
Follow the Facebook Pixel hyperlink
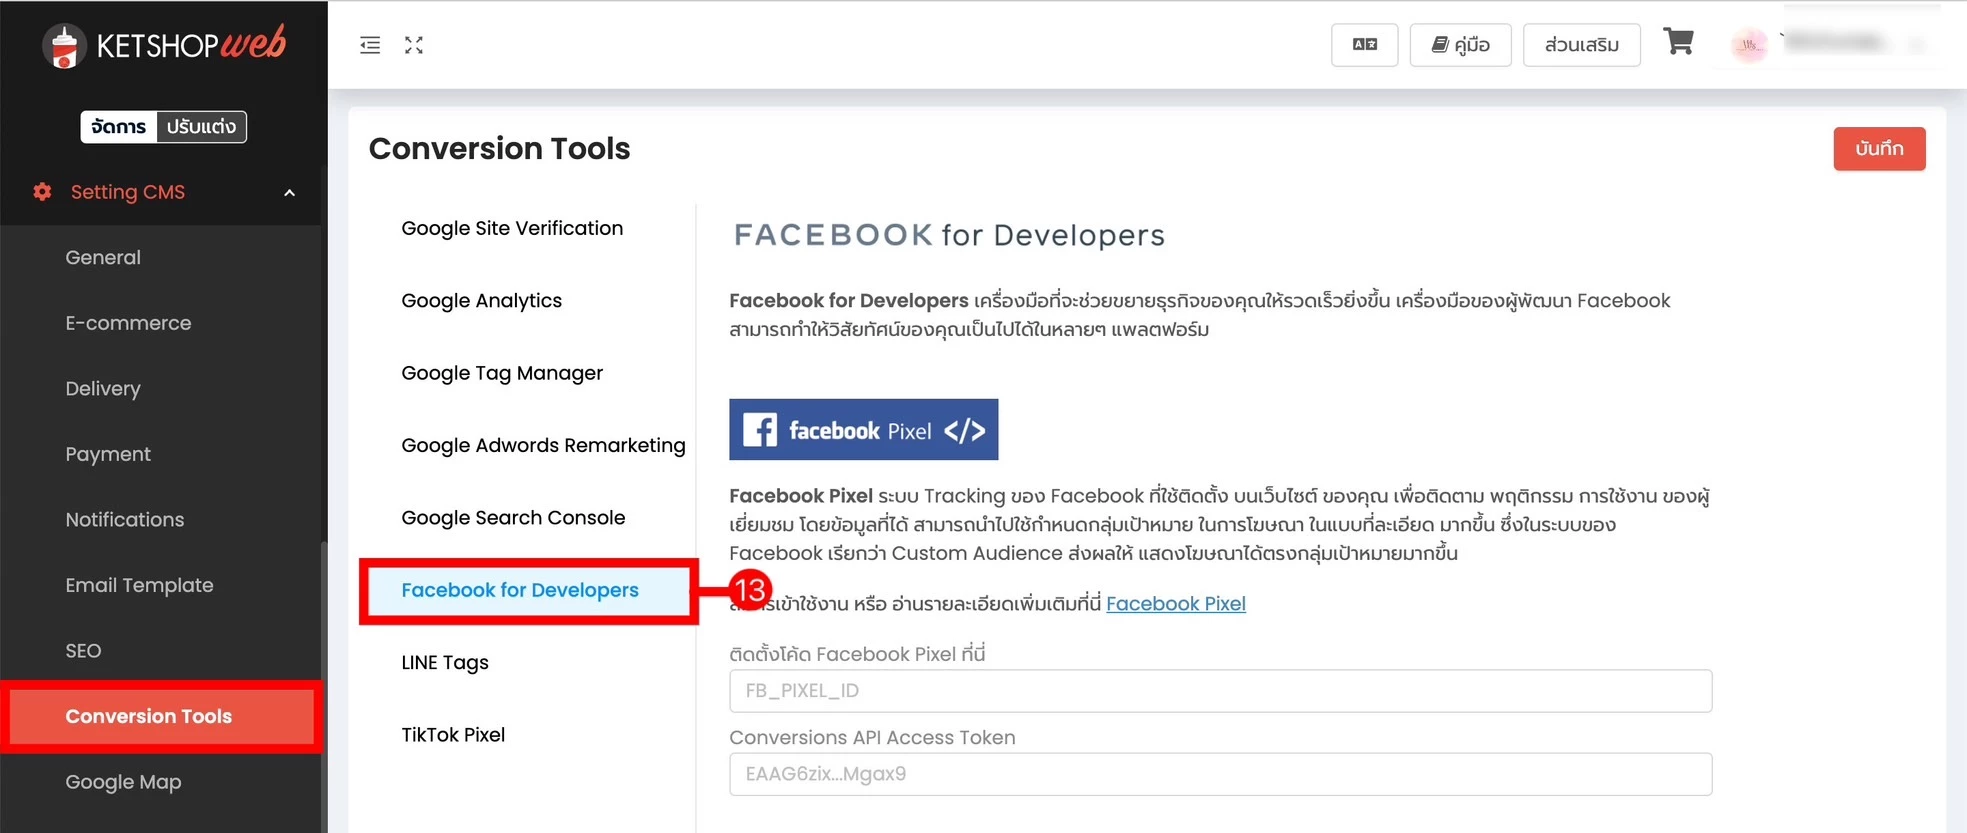(x=1175, y=603)
